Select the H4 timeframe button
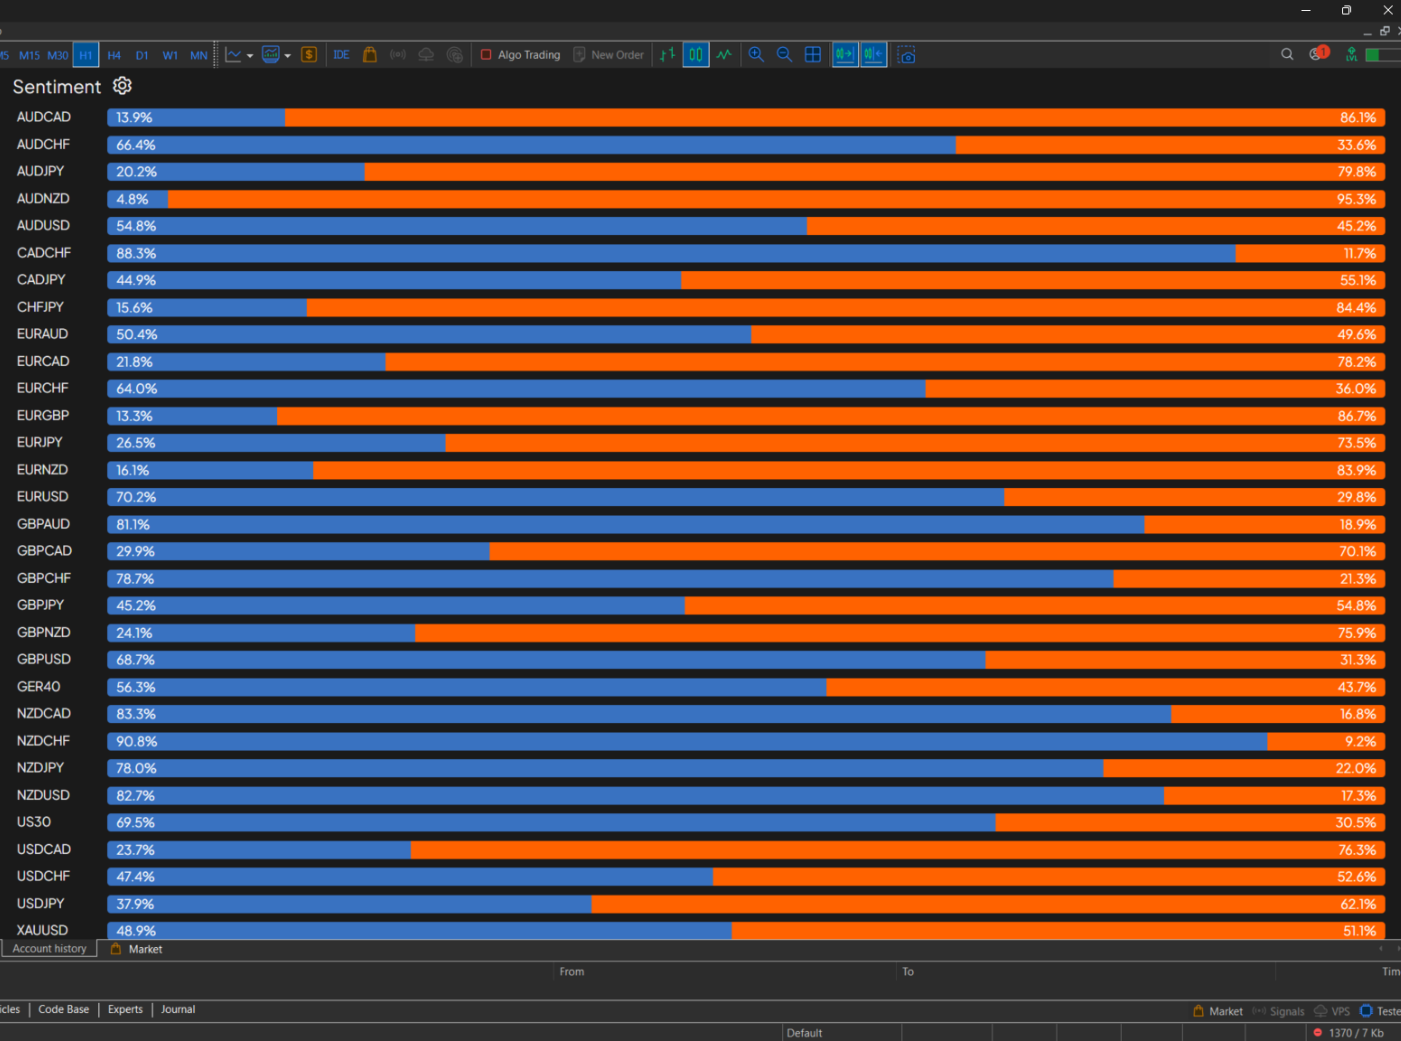 pyautogui.click(x=114, y=55)
